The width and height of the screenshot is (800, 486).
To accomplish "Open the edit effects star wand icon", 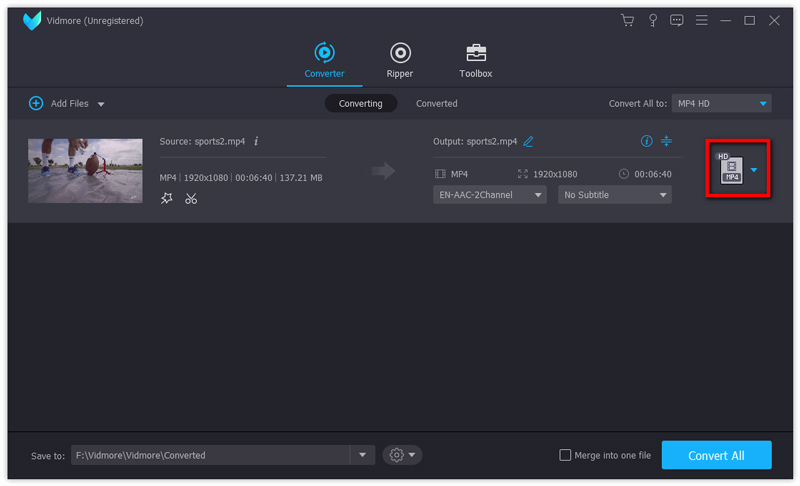I will click(167, 198).
